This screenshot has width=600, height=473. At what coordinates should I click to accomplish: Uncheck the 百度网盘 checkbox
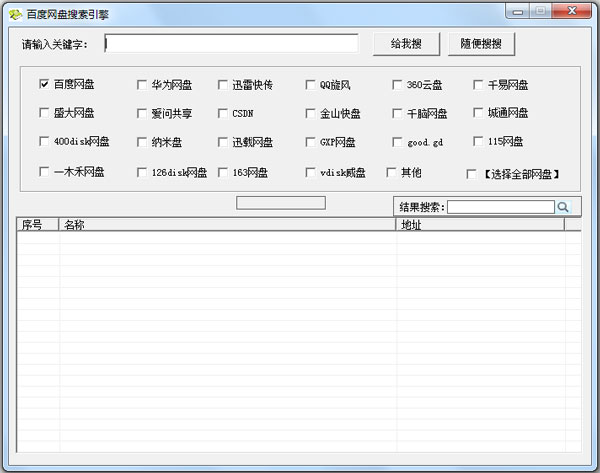click(44, 84)
